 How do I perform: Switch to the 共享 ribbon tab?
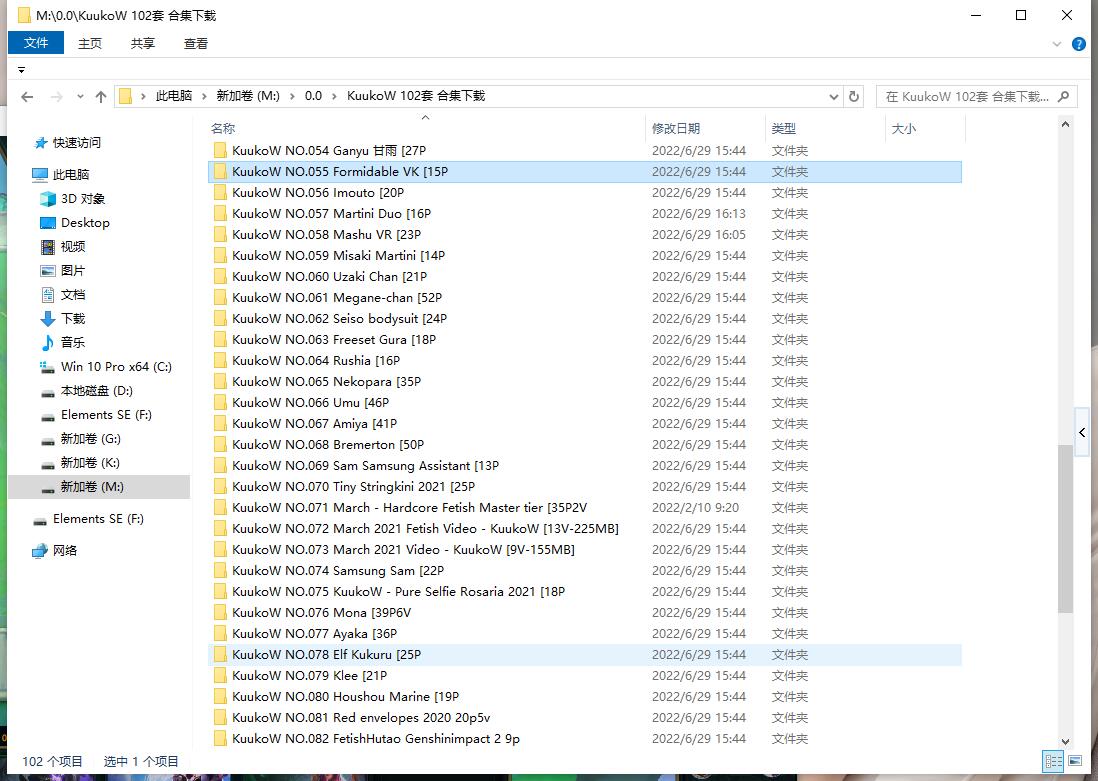(x=143, y=43)
